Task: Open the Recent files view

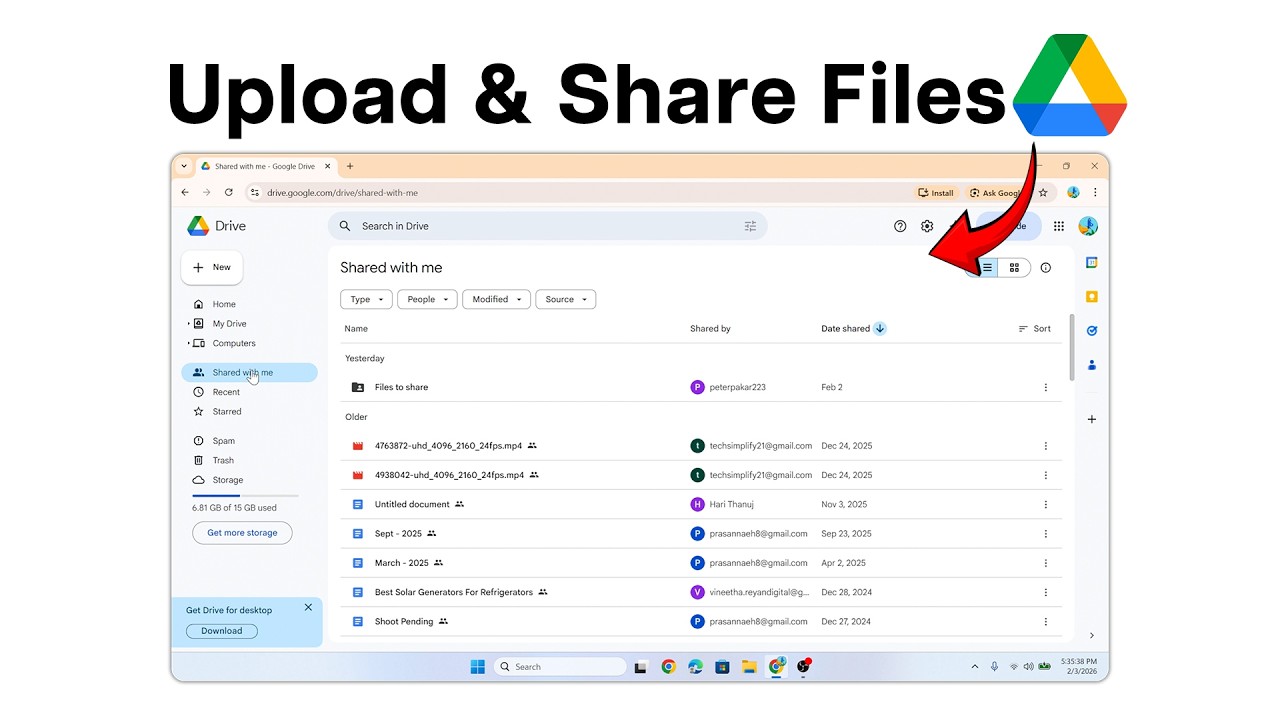Action: (x=226, y=392)
